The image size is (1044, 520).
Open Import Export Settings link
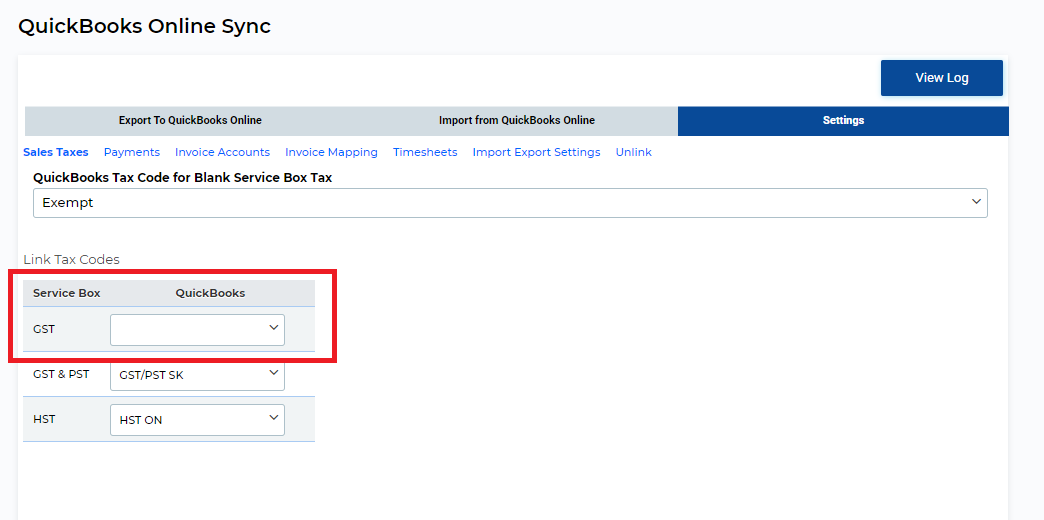coord(537,152)
